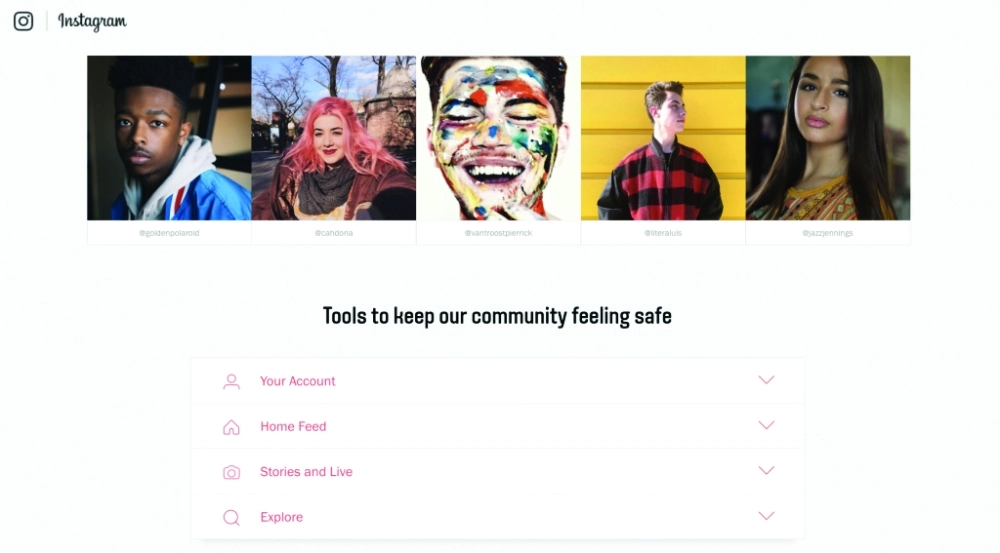Select the paint-covered face photo
This screenshot has height=553, width=1000.
pos(498,138)
